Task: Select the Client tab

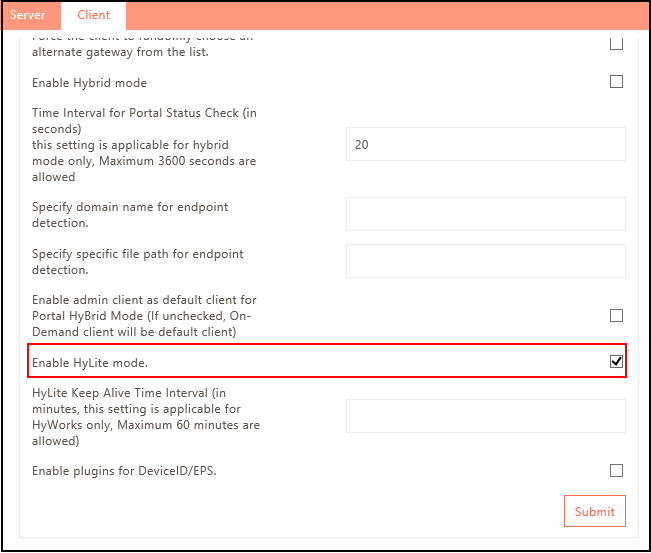Action: (x=93, y=15)
